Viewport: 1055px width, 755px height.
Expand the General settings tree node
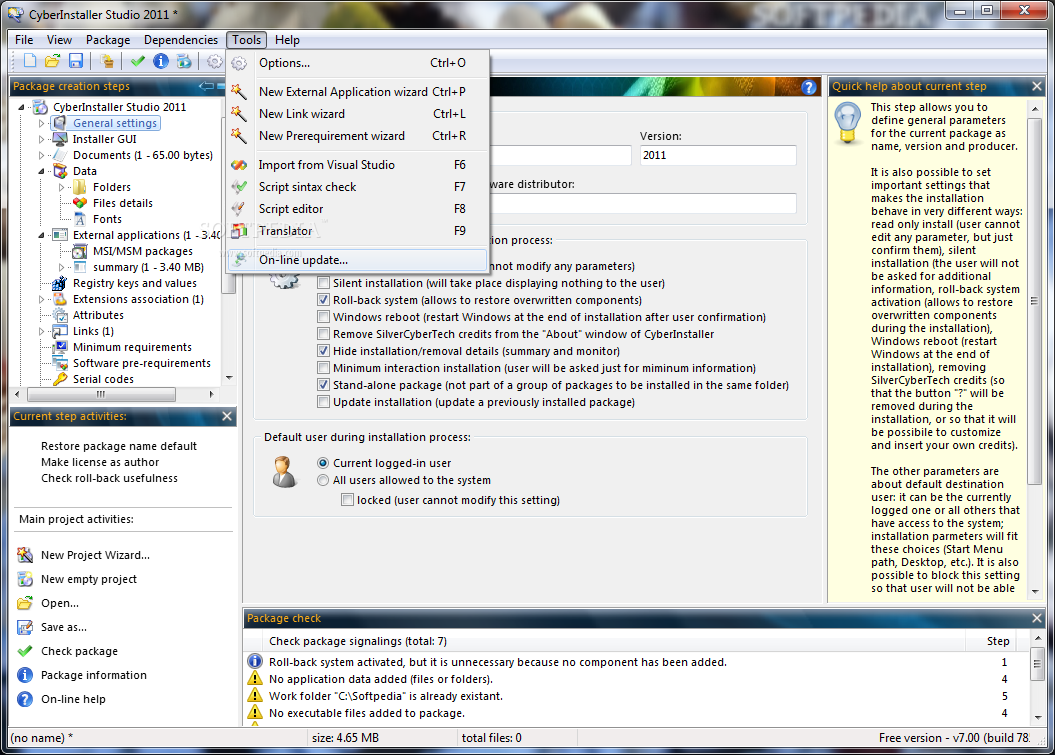click(42, 123)
